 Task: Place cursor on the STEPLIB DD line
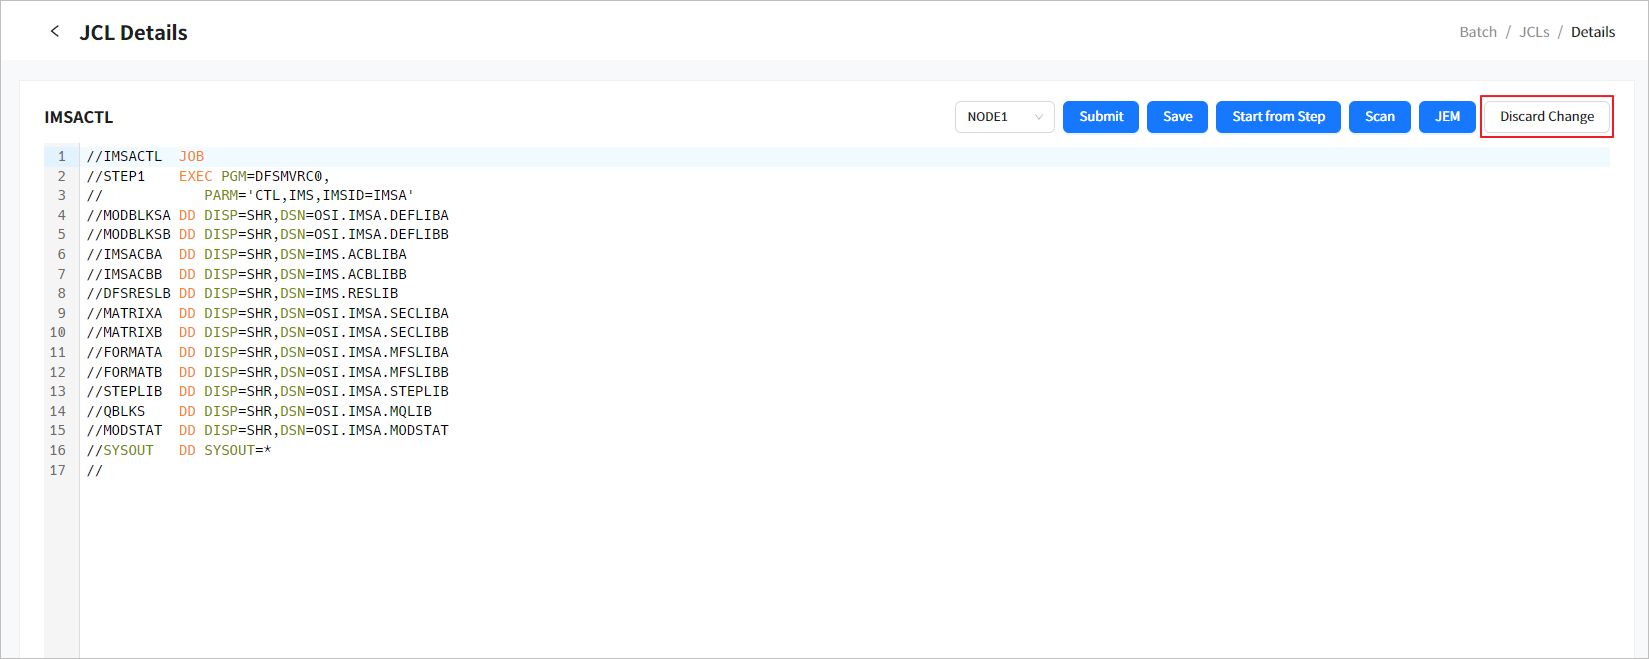pyautogui.click(x=267, y=392)
